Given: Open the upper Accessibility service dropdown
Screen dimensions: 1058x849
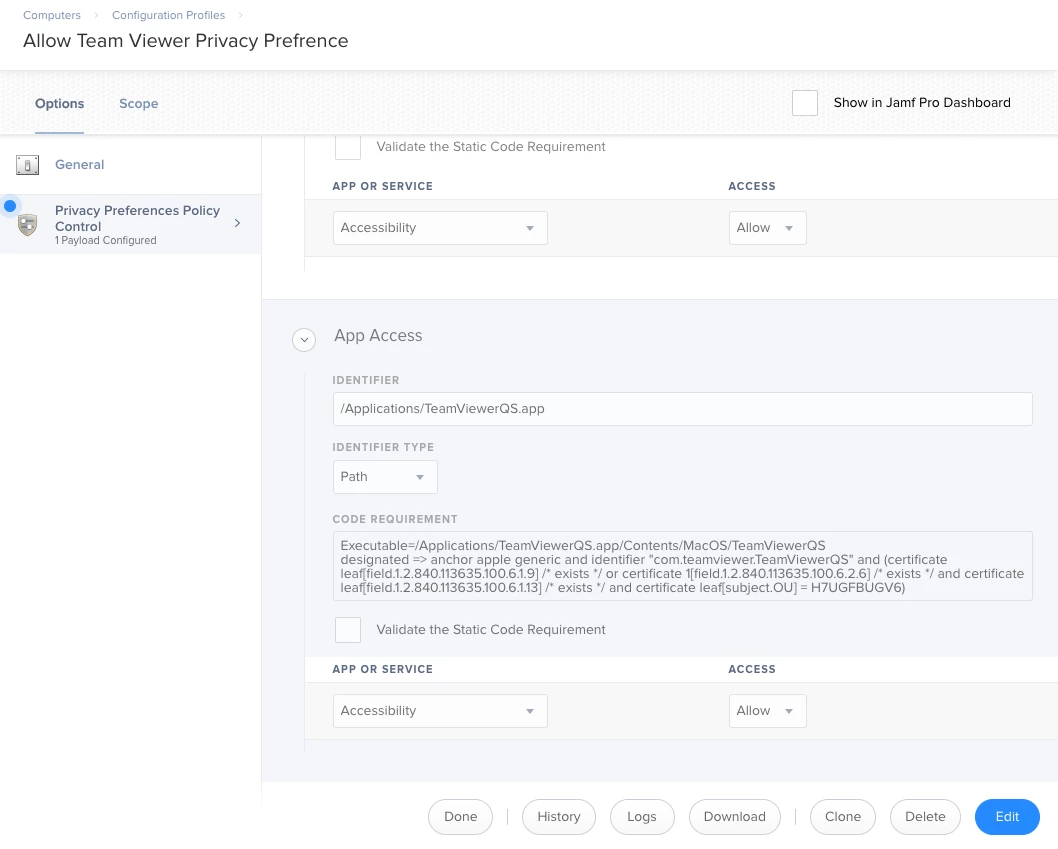Looking at the screenshot, I should click(440, 228).
